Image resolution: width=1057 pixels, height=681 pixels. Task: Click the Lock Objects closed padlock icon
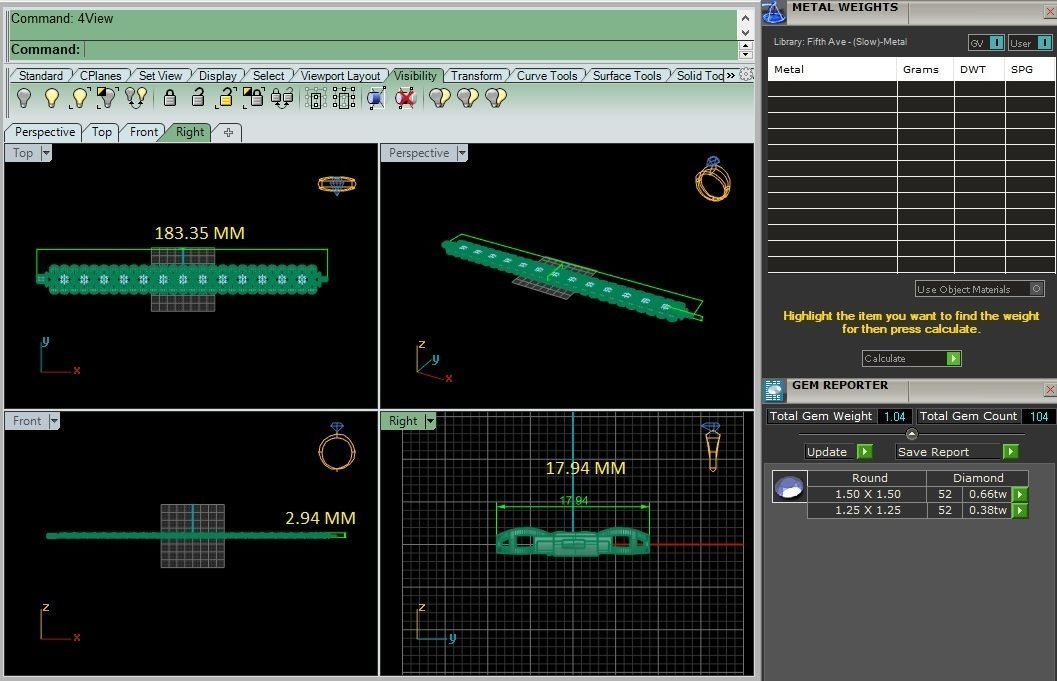click(170, 98)
